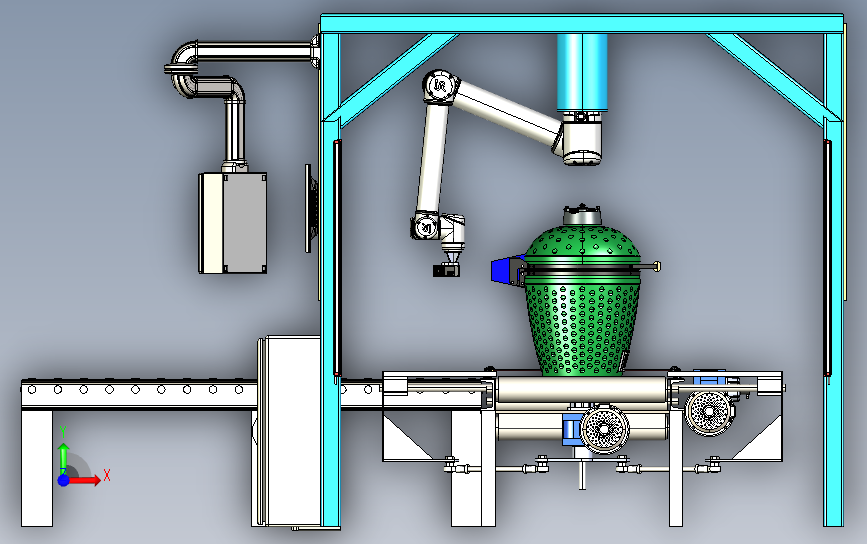Select the gray wall-mounted electrical enclosure

pos(233,223)
